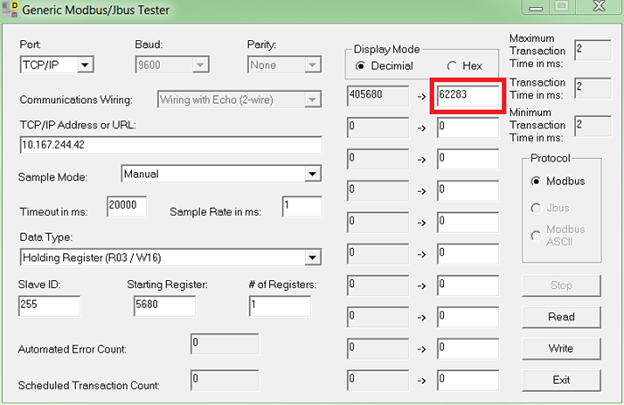Viewport: 624px width, 405px height.
Task: Open the Baud dropdown showing 9600
Action: [200, 65]
